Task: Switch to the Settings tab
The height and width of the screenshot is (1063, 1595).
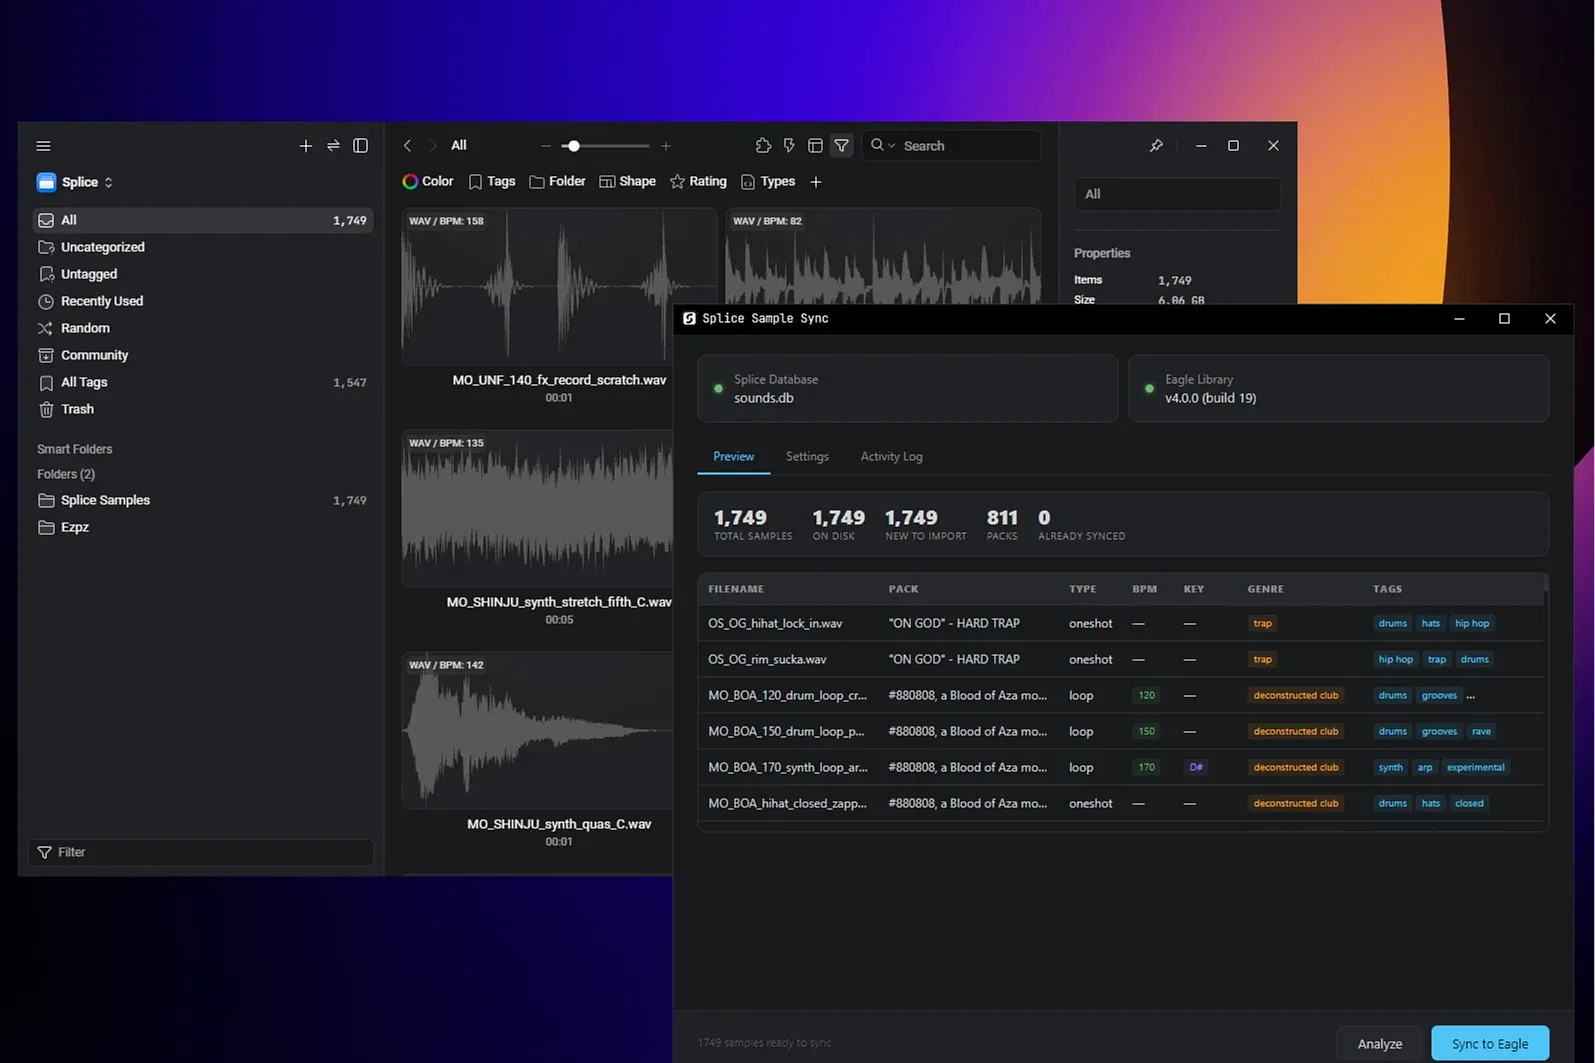Action: click(x=807, y=456)
